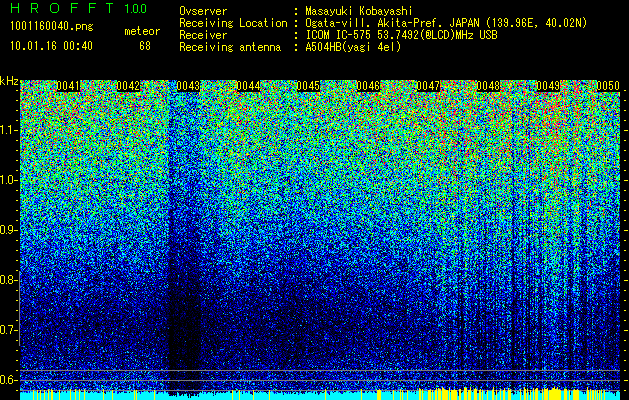
Task: Click the meteor count 68
Action: 145,46
